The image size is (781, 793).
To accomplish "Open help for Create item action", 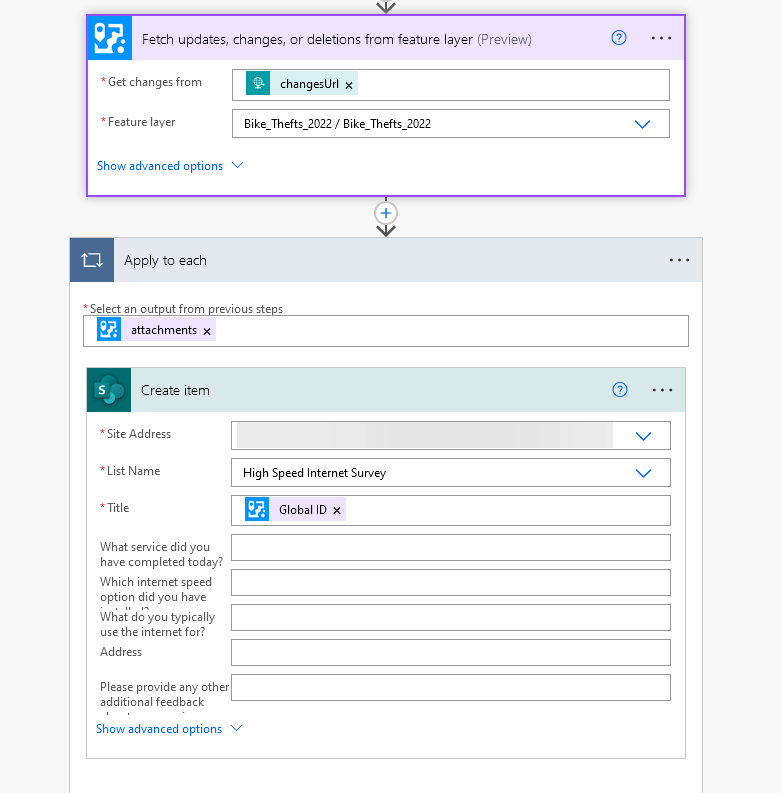I will click(x=620, y=390).
